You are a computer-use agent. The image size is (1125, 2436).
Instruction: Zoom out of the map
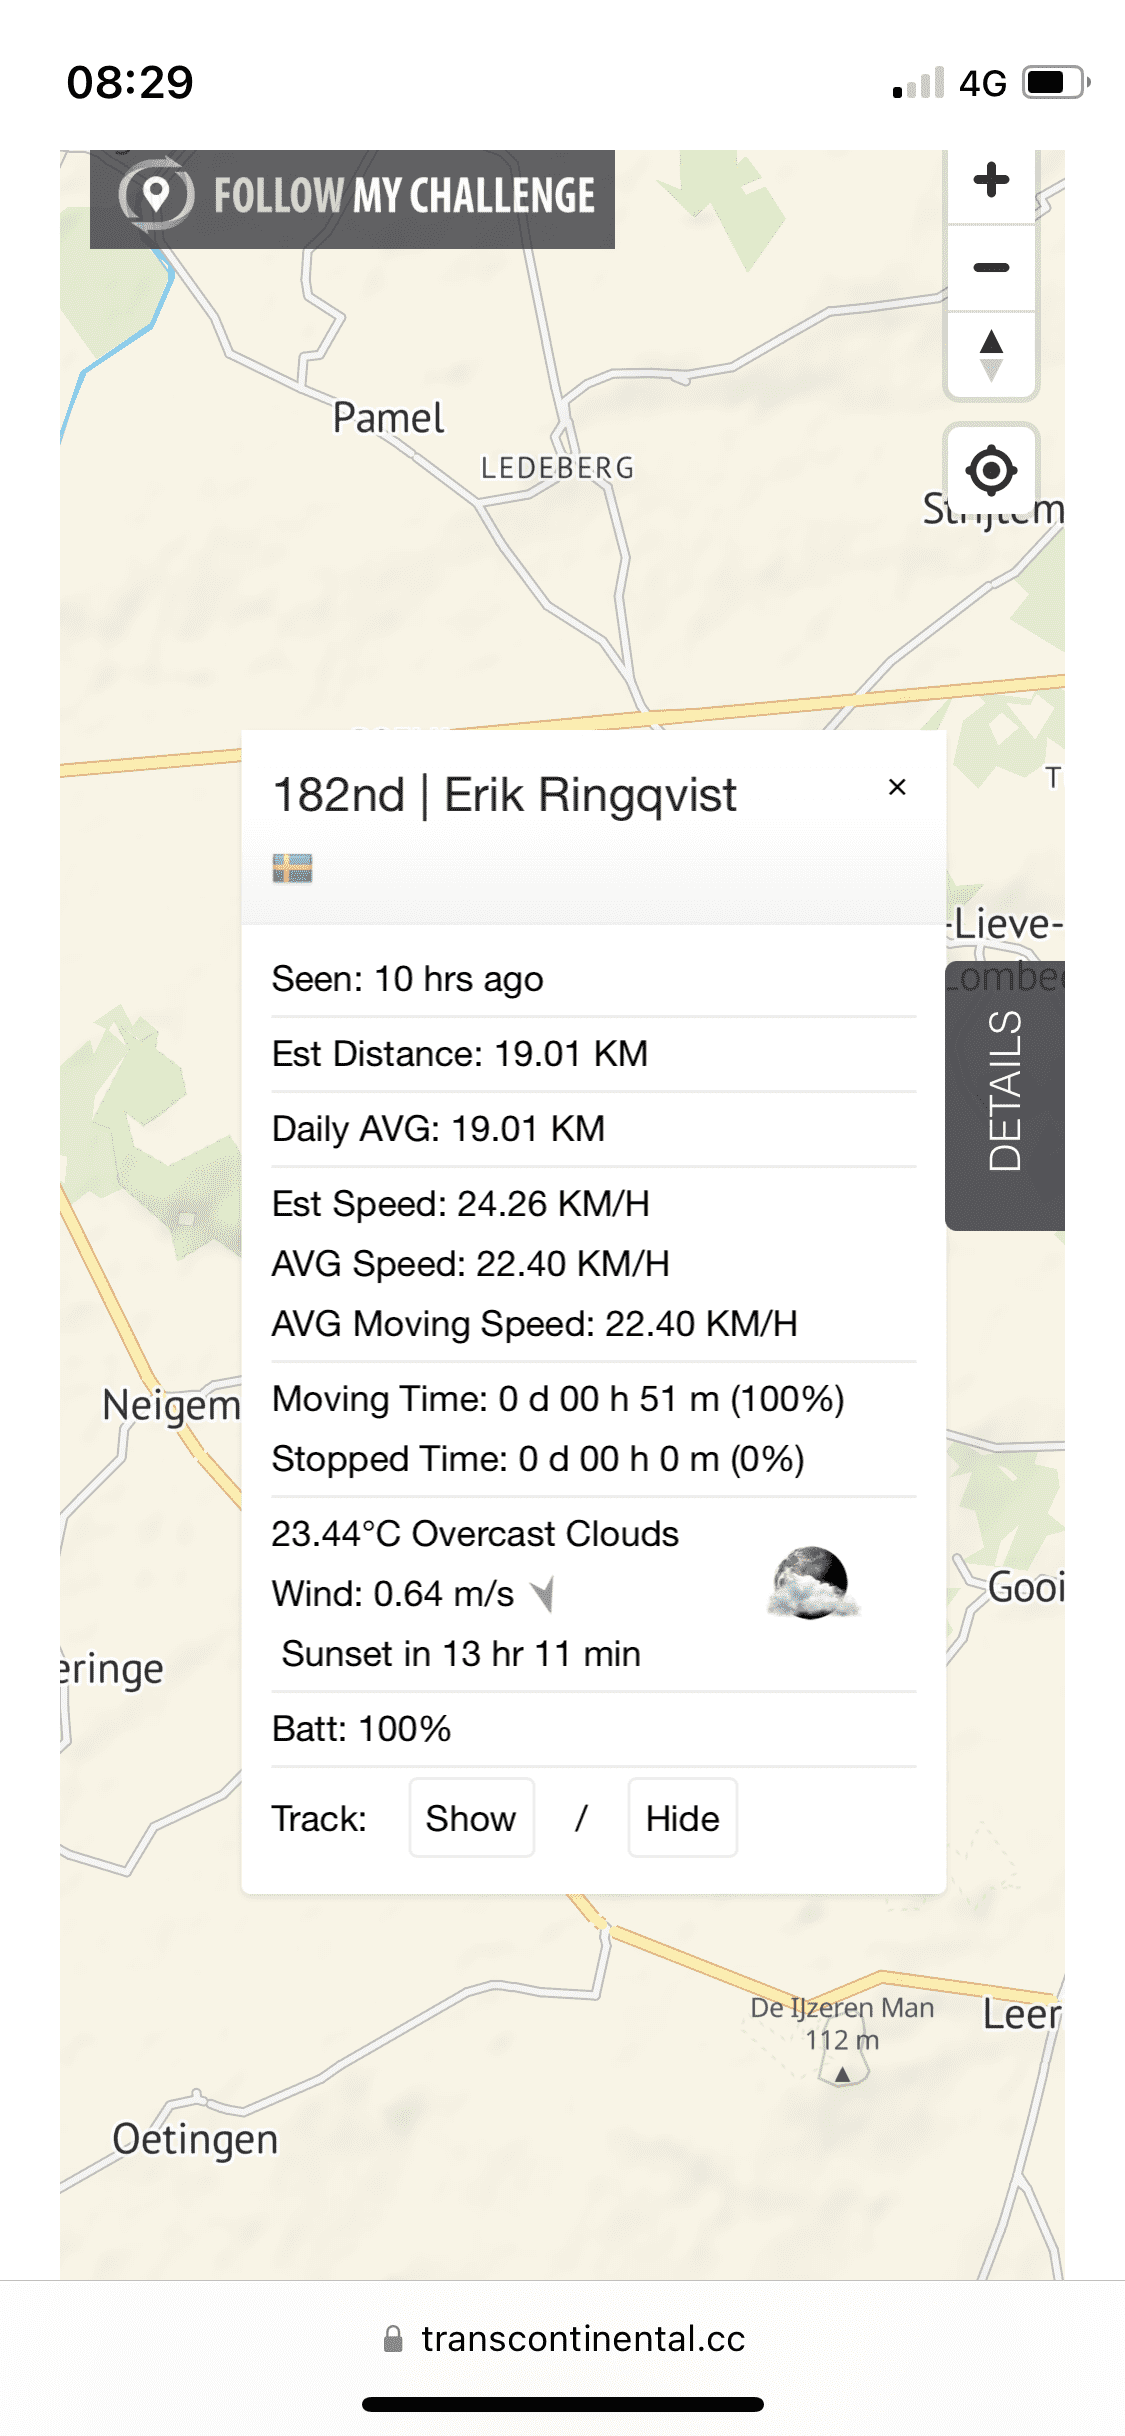pyautogui.click(x=991, y=268)
